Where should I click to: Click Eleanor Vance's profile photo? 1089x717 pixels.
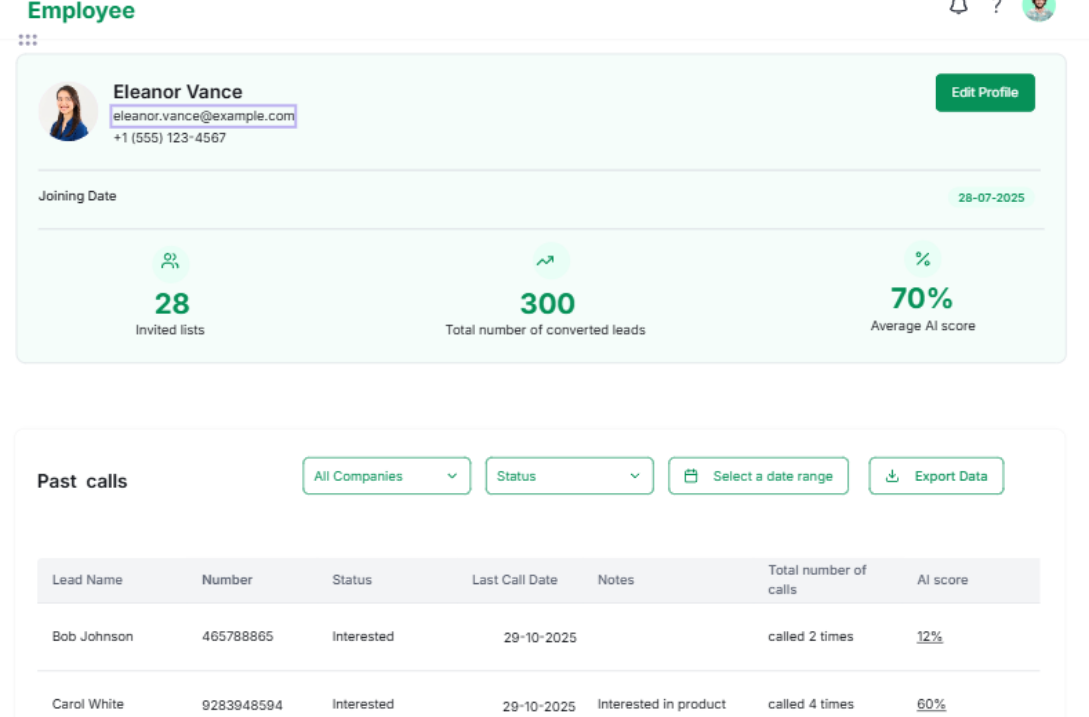pos(68,113)
